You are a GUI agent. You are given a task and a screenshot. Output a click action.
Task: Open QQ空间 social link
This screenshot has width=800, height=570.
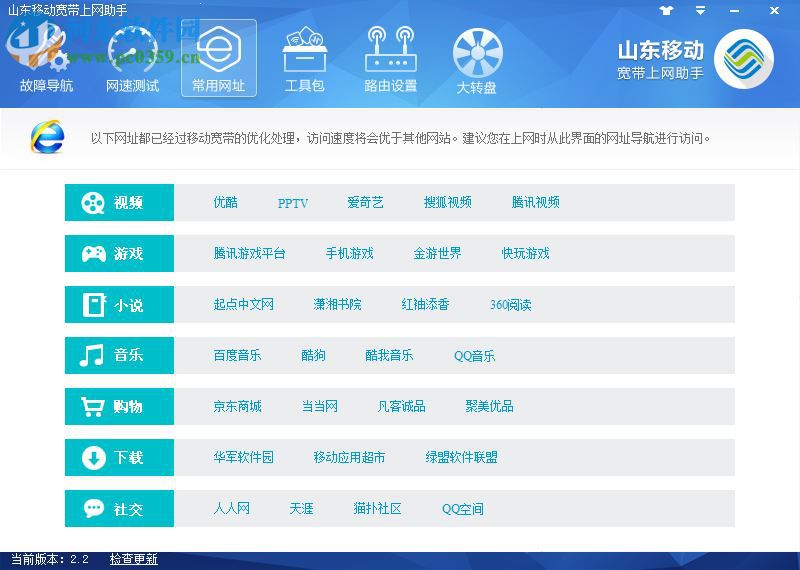coord(463,509)
